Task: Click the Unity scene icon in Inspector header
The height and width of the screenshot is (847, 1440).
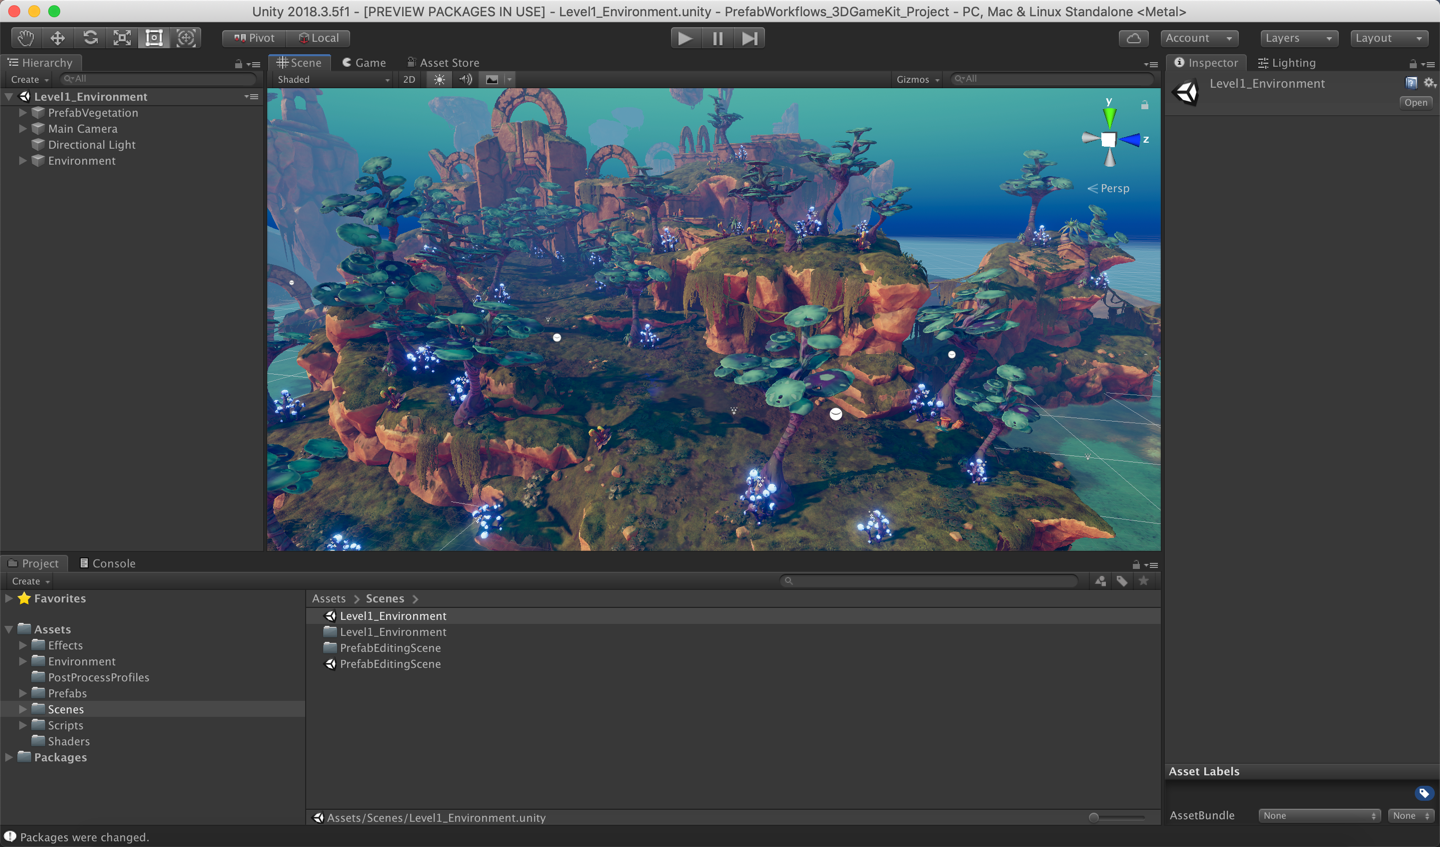Action: 1186,92
